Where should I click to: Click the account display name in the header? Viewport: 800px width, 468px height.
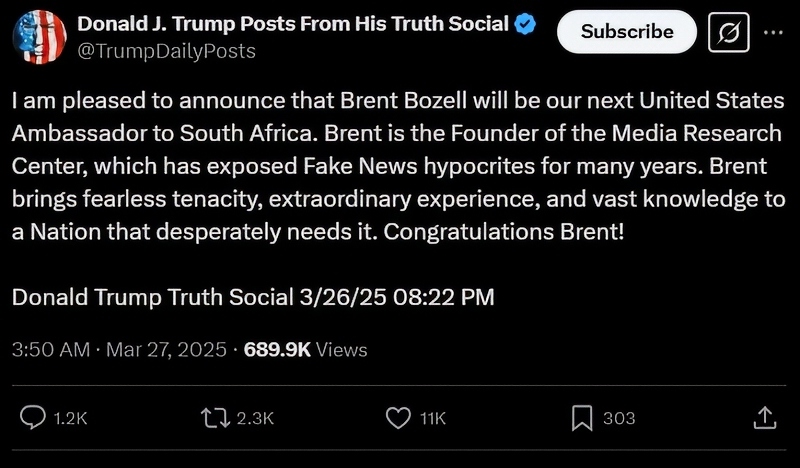tap(293, 25)
